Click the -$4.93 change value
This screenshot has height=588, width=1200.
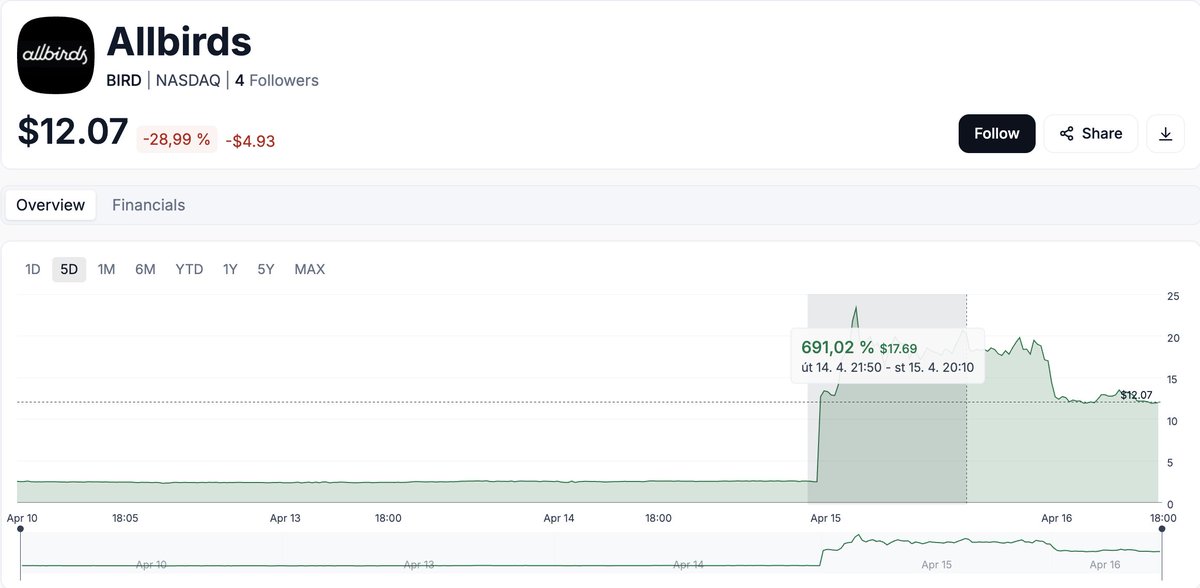pos(250,141)
